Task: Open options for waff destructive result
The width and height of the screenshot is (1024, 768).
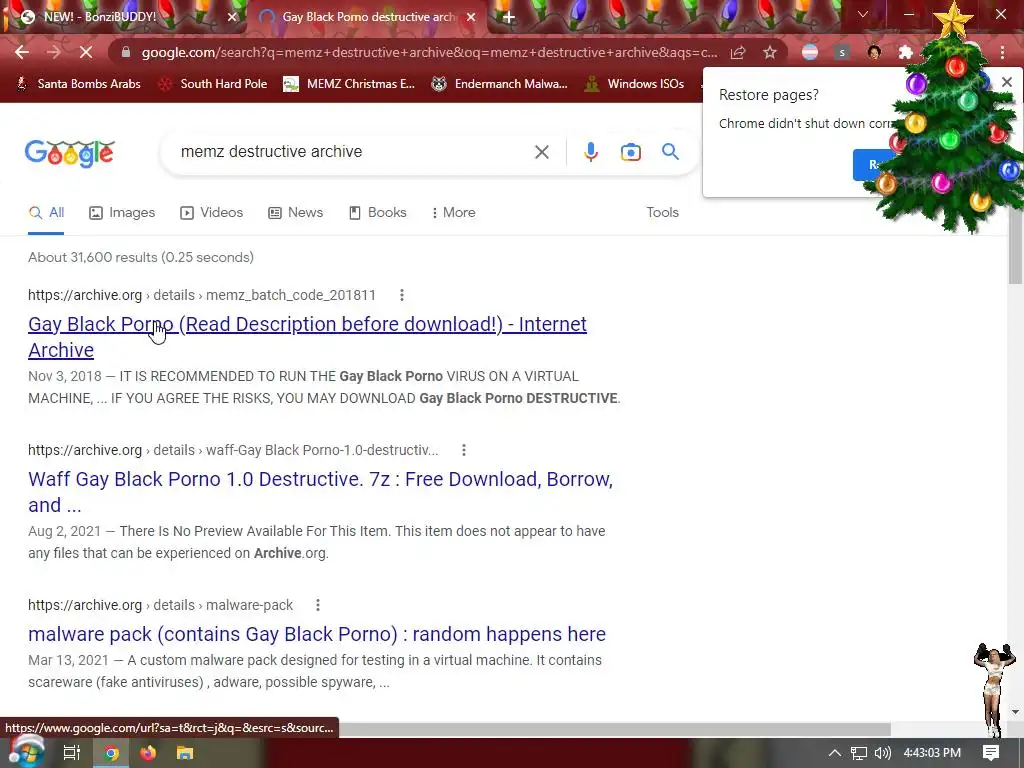Action: [464, 450]
